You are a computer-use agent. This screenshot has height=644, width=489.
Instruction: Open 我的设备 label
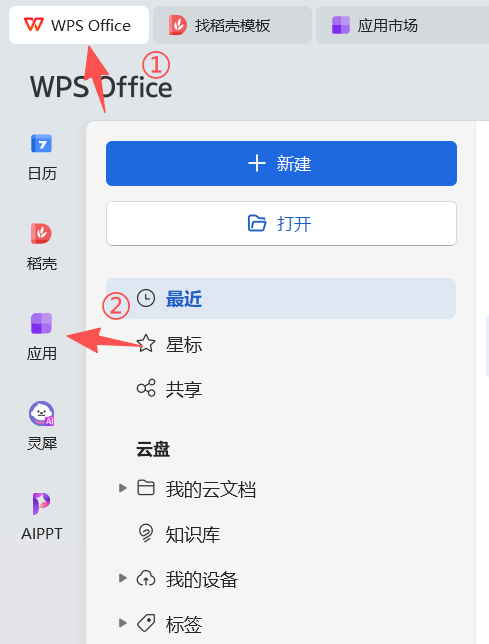point(202,579)
